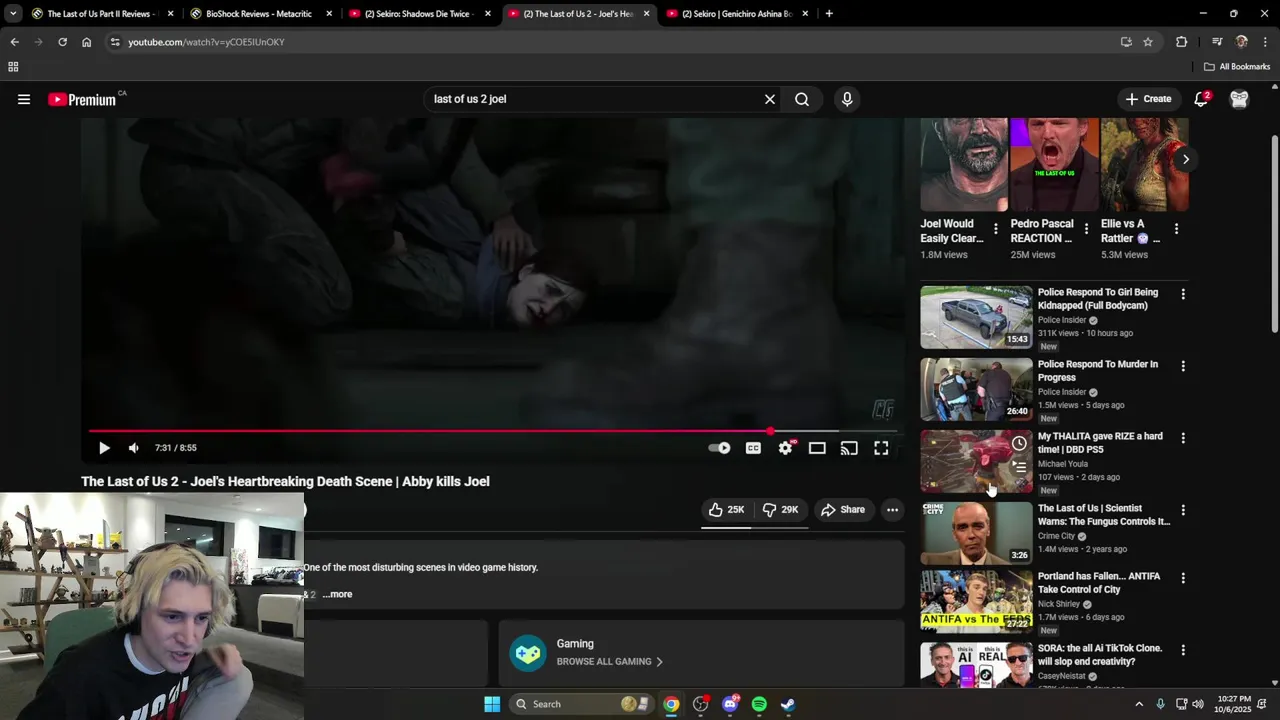Switch to BioShock Reviews Metacritic tab
The image size is (1280, 720).
click(261, 14)
